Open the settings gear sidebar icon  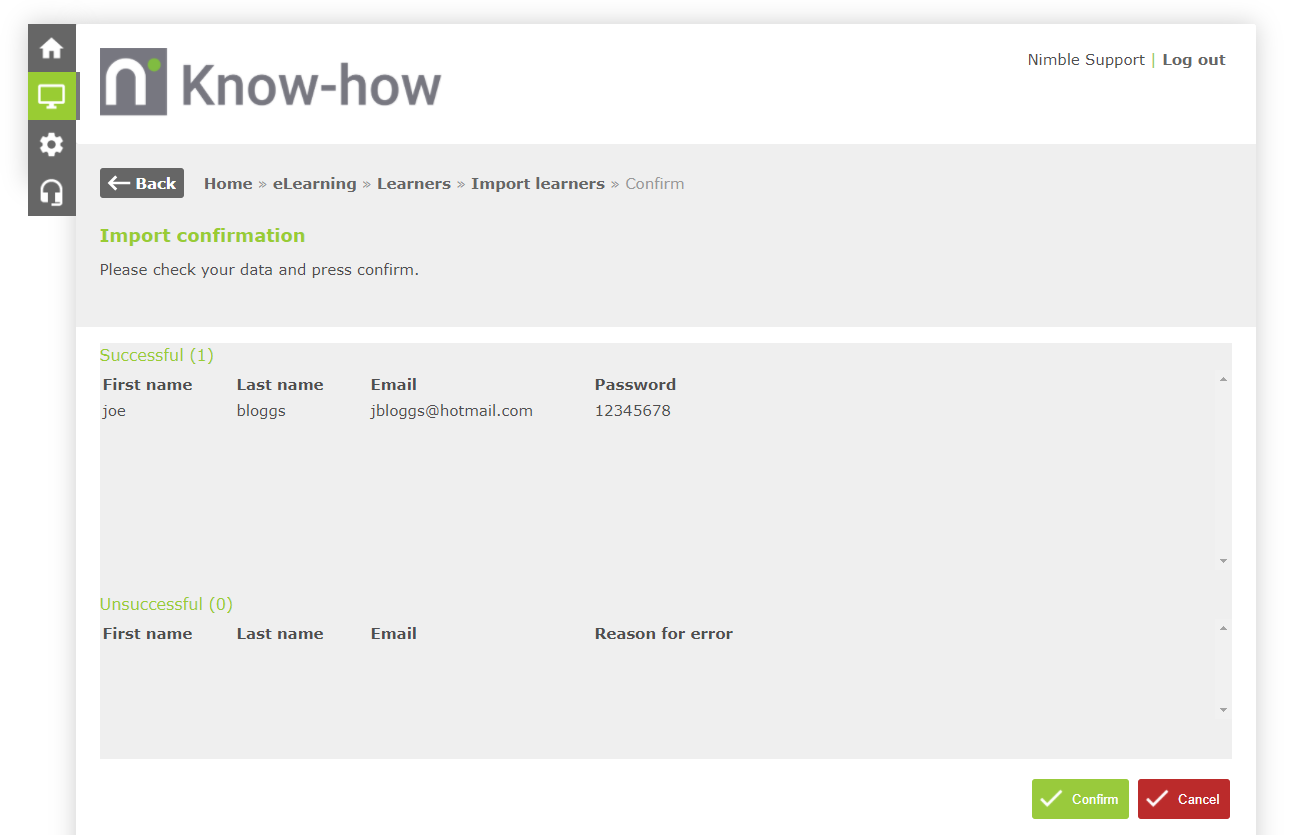(x=52, y=144)
